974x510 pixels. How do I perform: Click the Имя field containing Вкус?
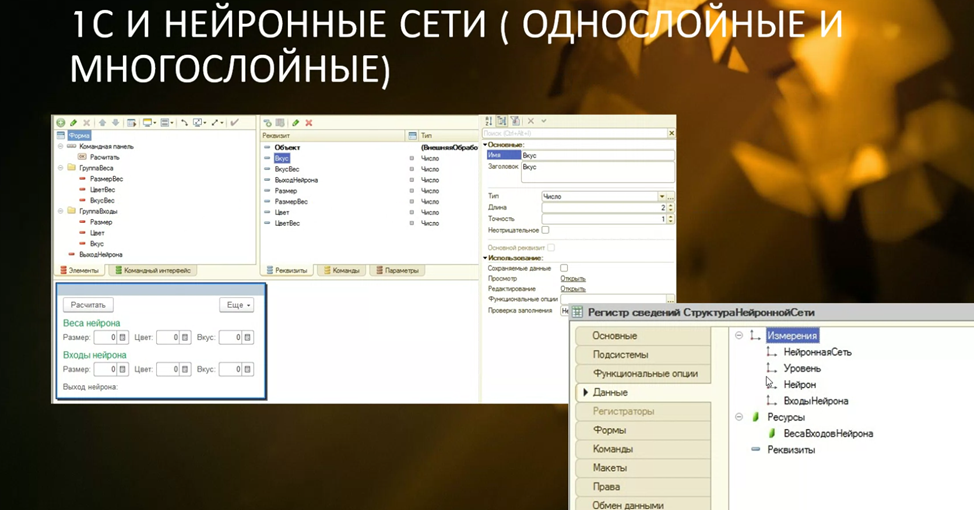click(598, 155)
